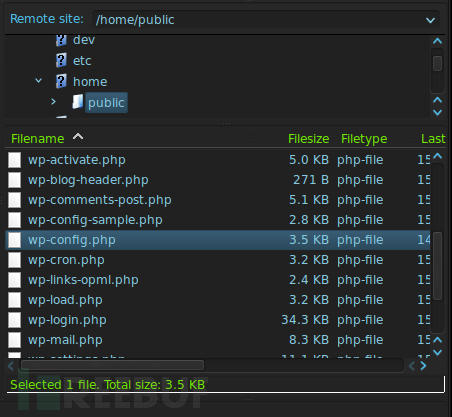Screen dimensions: 452x417
Task: Sort files by the Filetype column header
Action: tap(364, 139)
